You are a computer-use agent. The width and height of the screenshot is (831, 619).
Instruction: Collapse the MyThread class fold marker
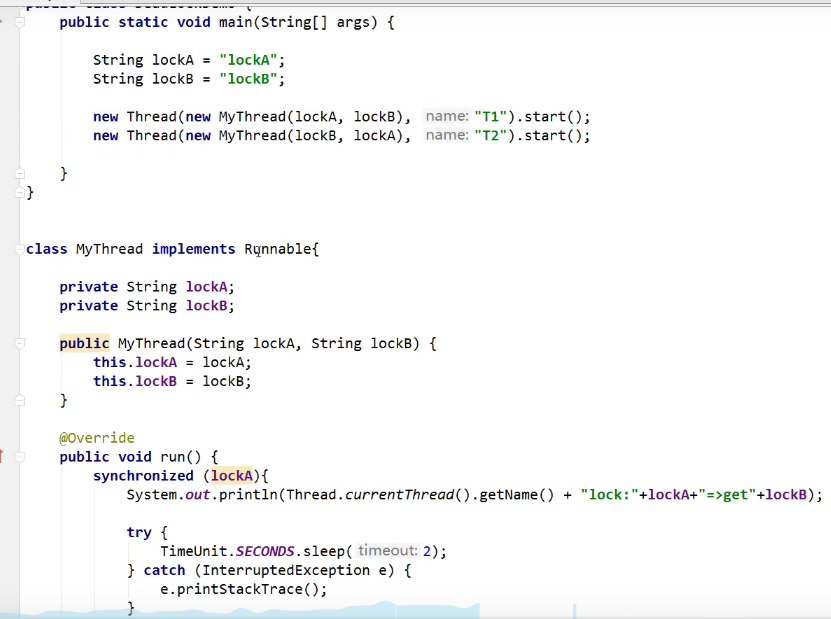[19, 249]
